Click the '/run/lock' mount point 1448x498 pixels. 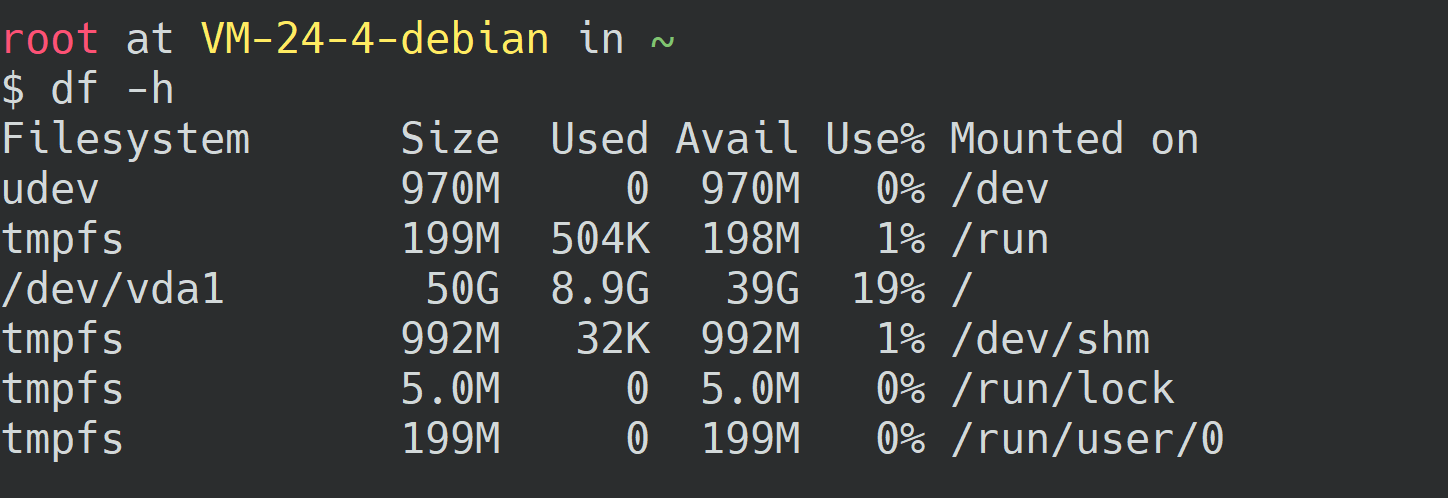pyautogui.click(x=1061, y=389)
